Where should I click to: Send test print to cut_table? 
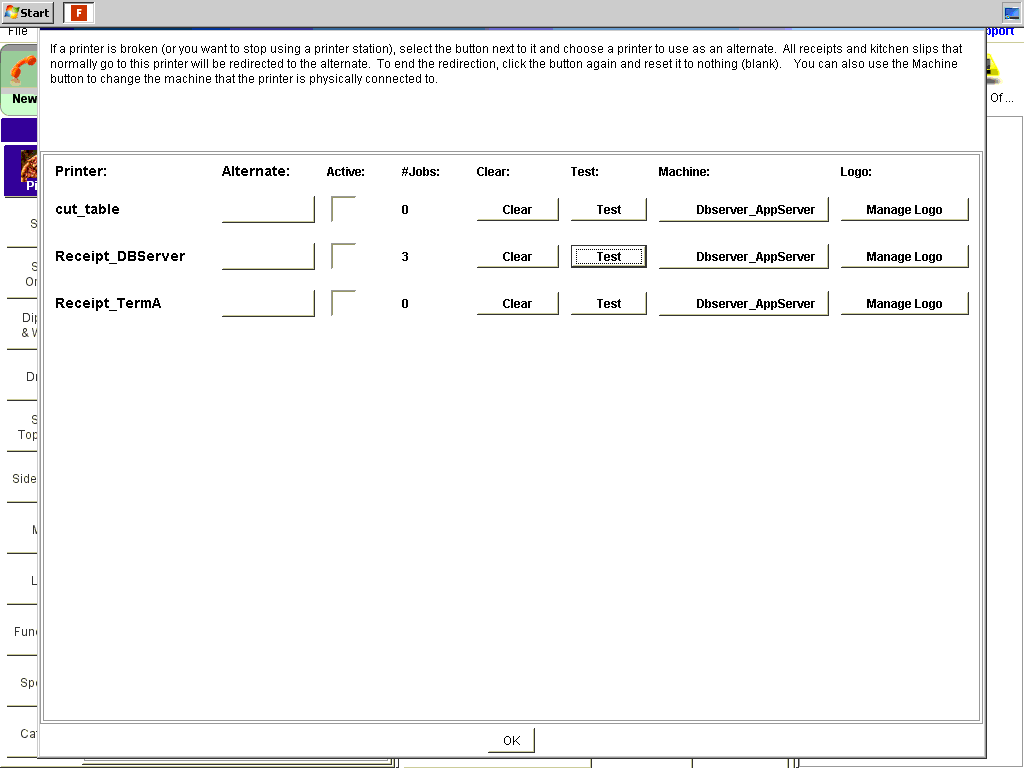[x=608, y=210]
